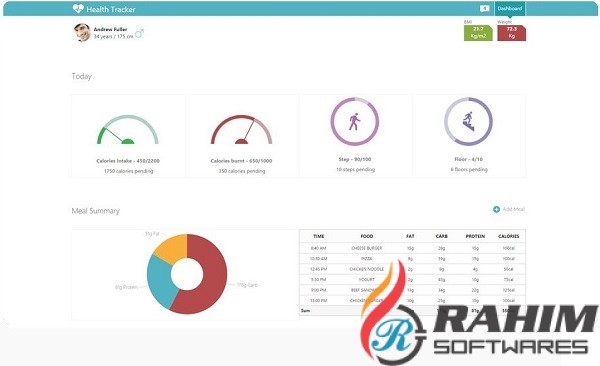Click the Andrew Fuller name text
Screen dimensions: 600x366
pos(110,29)
